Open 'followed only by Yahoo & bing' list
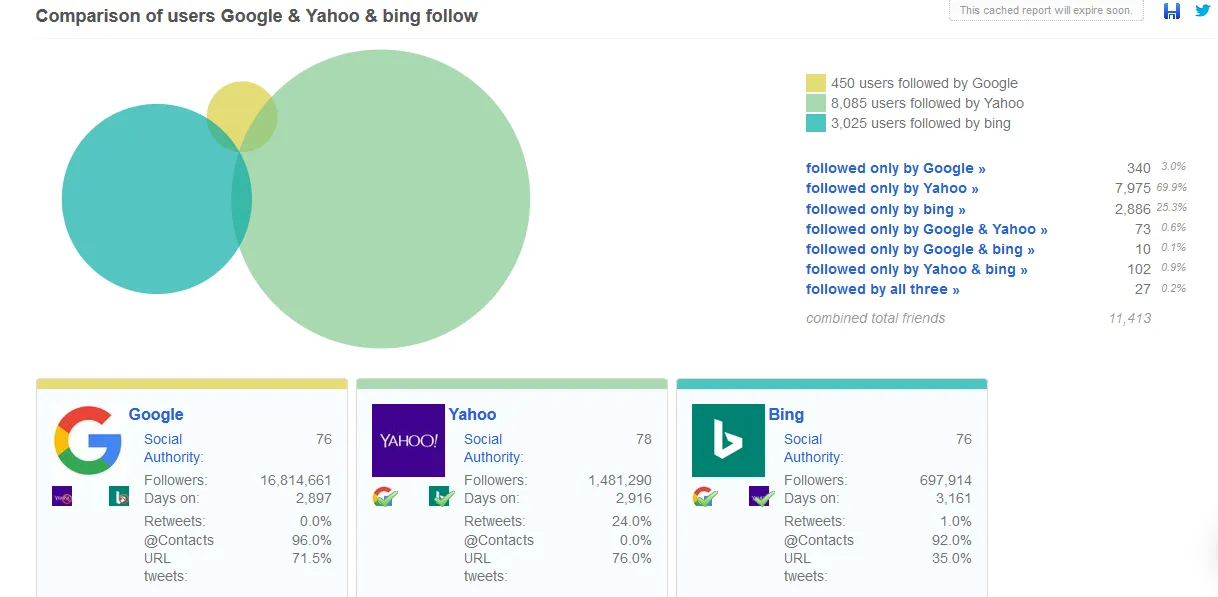Viewport: 1218px width, 597px height. 917,269
